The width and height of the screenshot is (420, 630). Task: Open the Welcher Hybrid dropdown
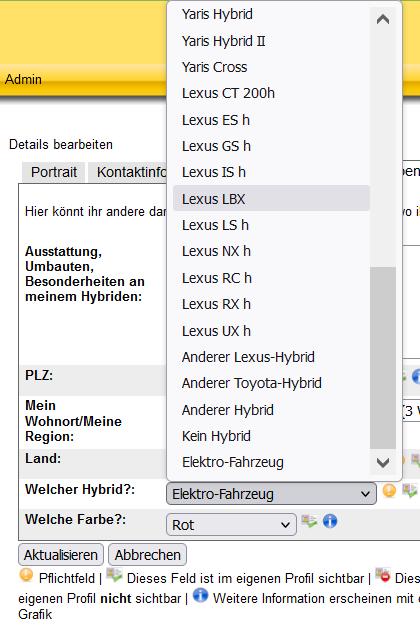pyautogui.click(x=271, y=494)
